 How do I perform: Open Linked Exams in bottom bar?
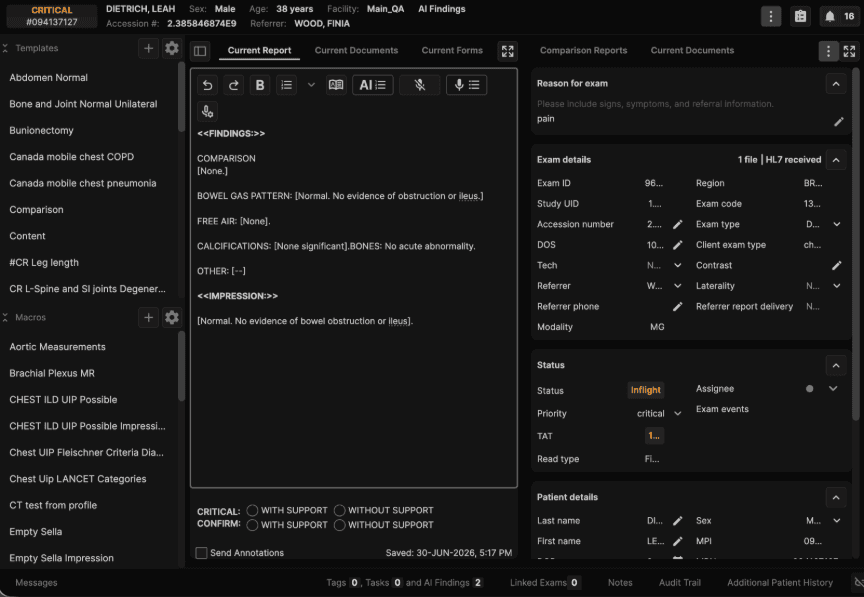(544, 583)
